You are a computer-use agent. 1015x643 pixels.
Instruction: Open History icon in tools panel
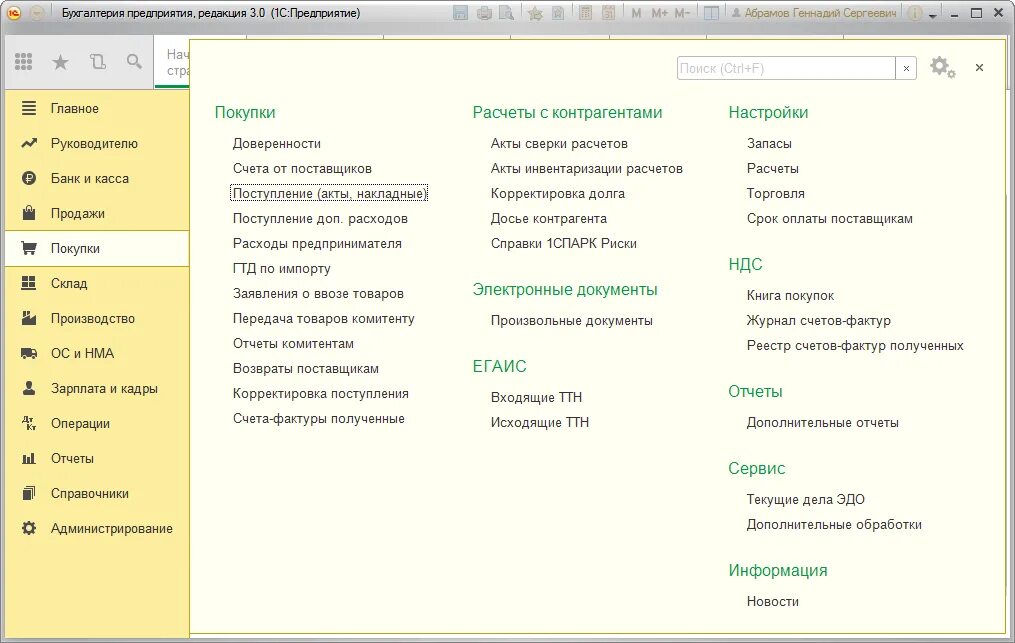pyautogui.click(x=98, y=62)
